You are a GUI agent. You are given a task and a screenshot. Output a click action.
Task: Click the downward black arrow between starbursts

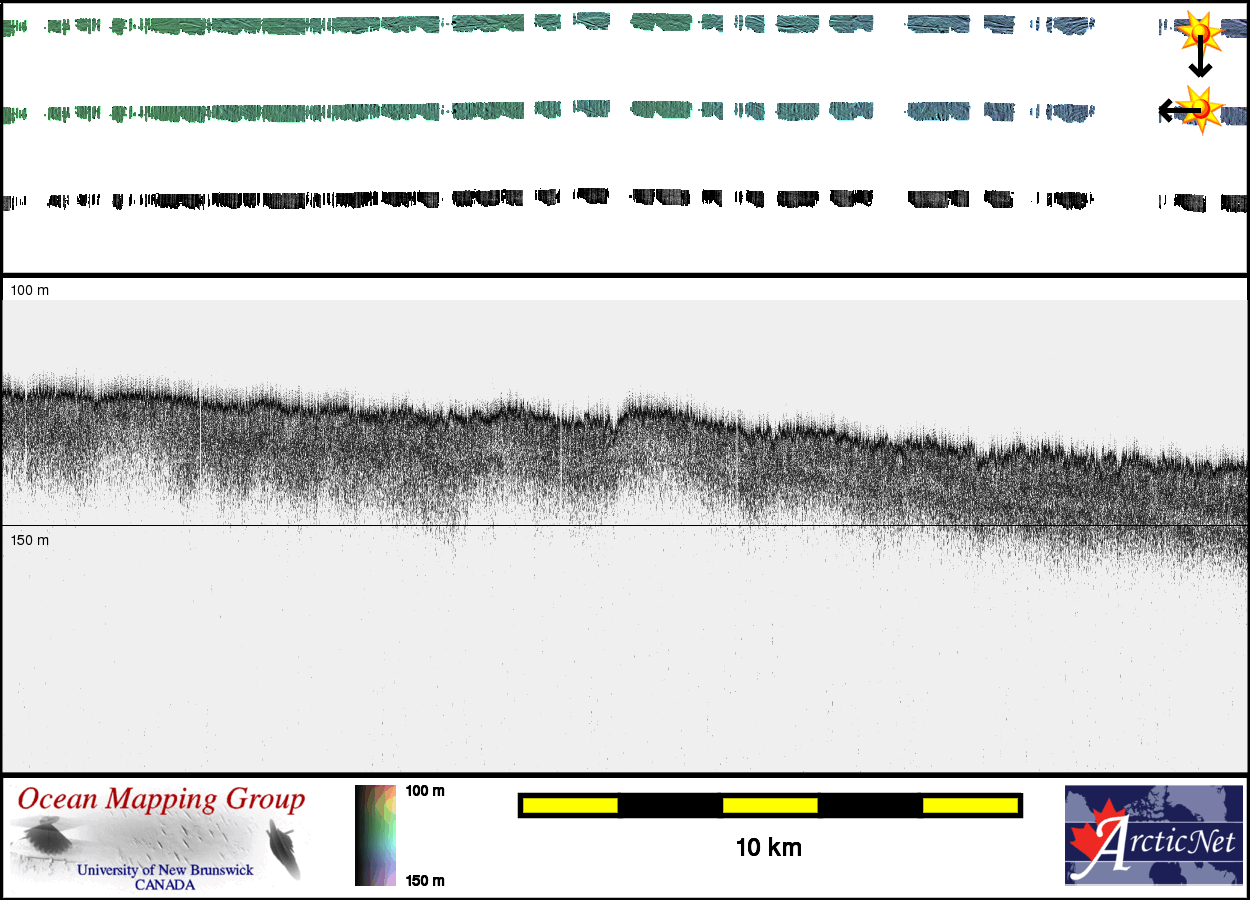pos(1200,60)
